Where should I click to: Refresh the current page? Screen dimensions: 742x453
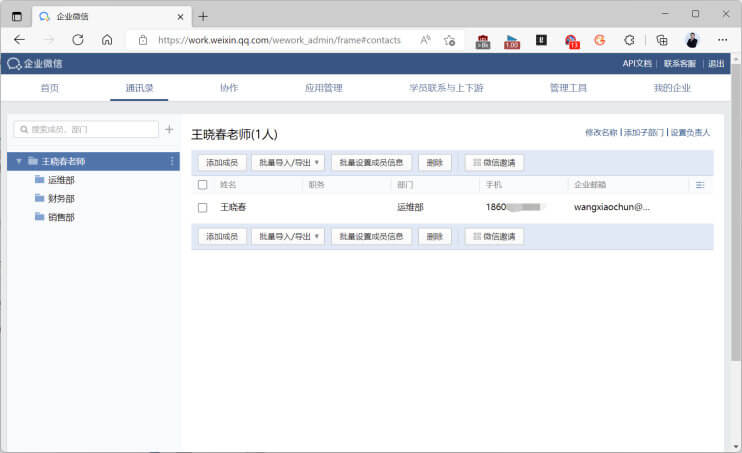coord(78,40)
